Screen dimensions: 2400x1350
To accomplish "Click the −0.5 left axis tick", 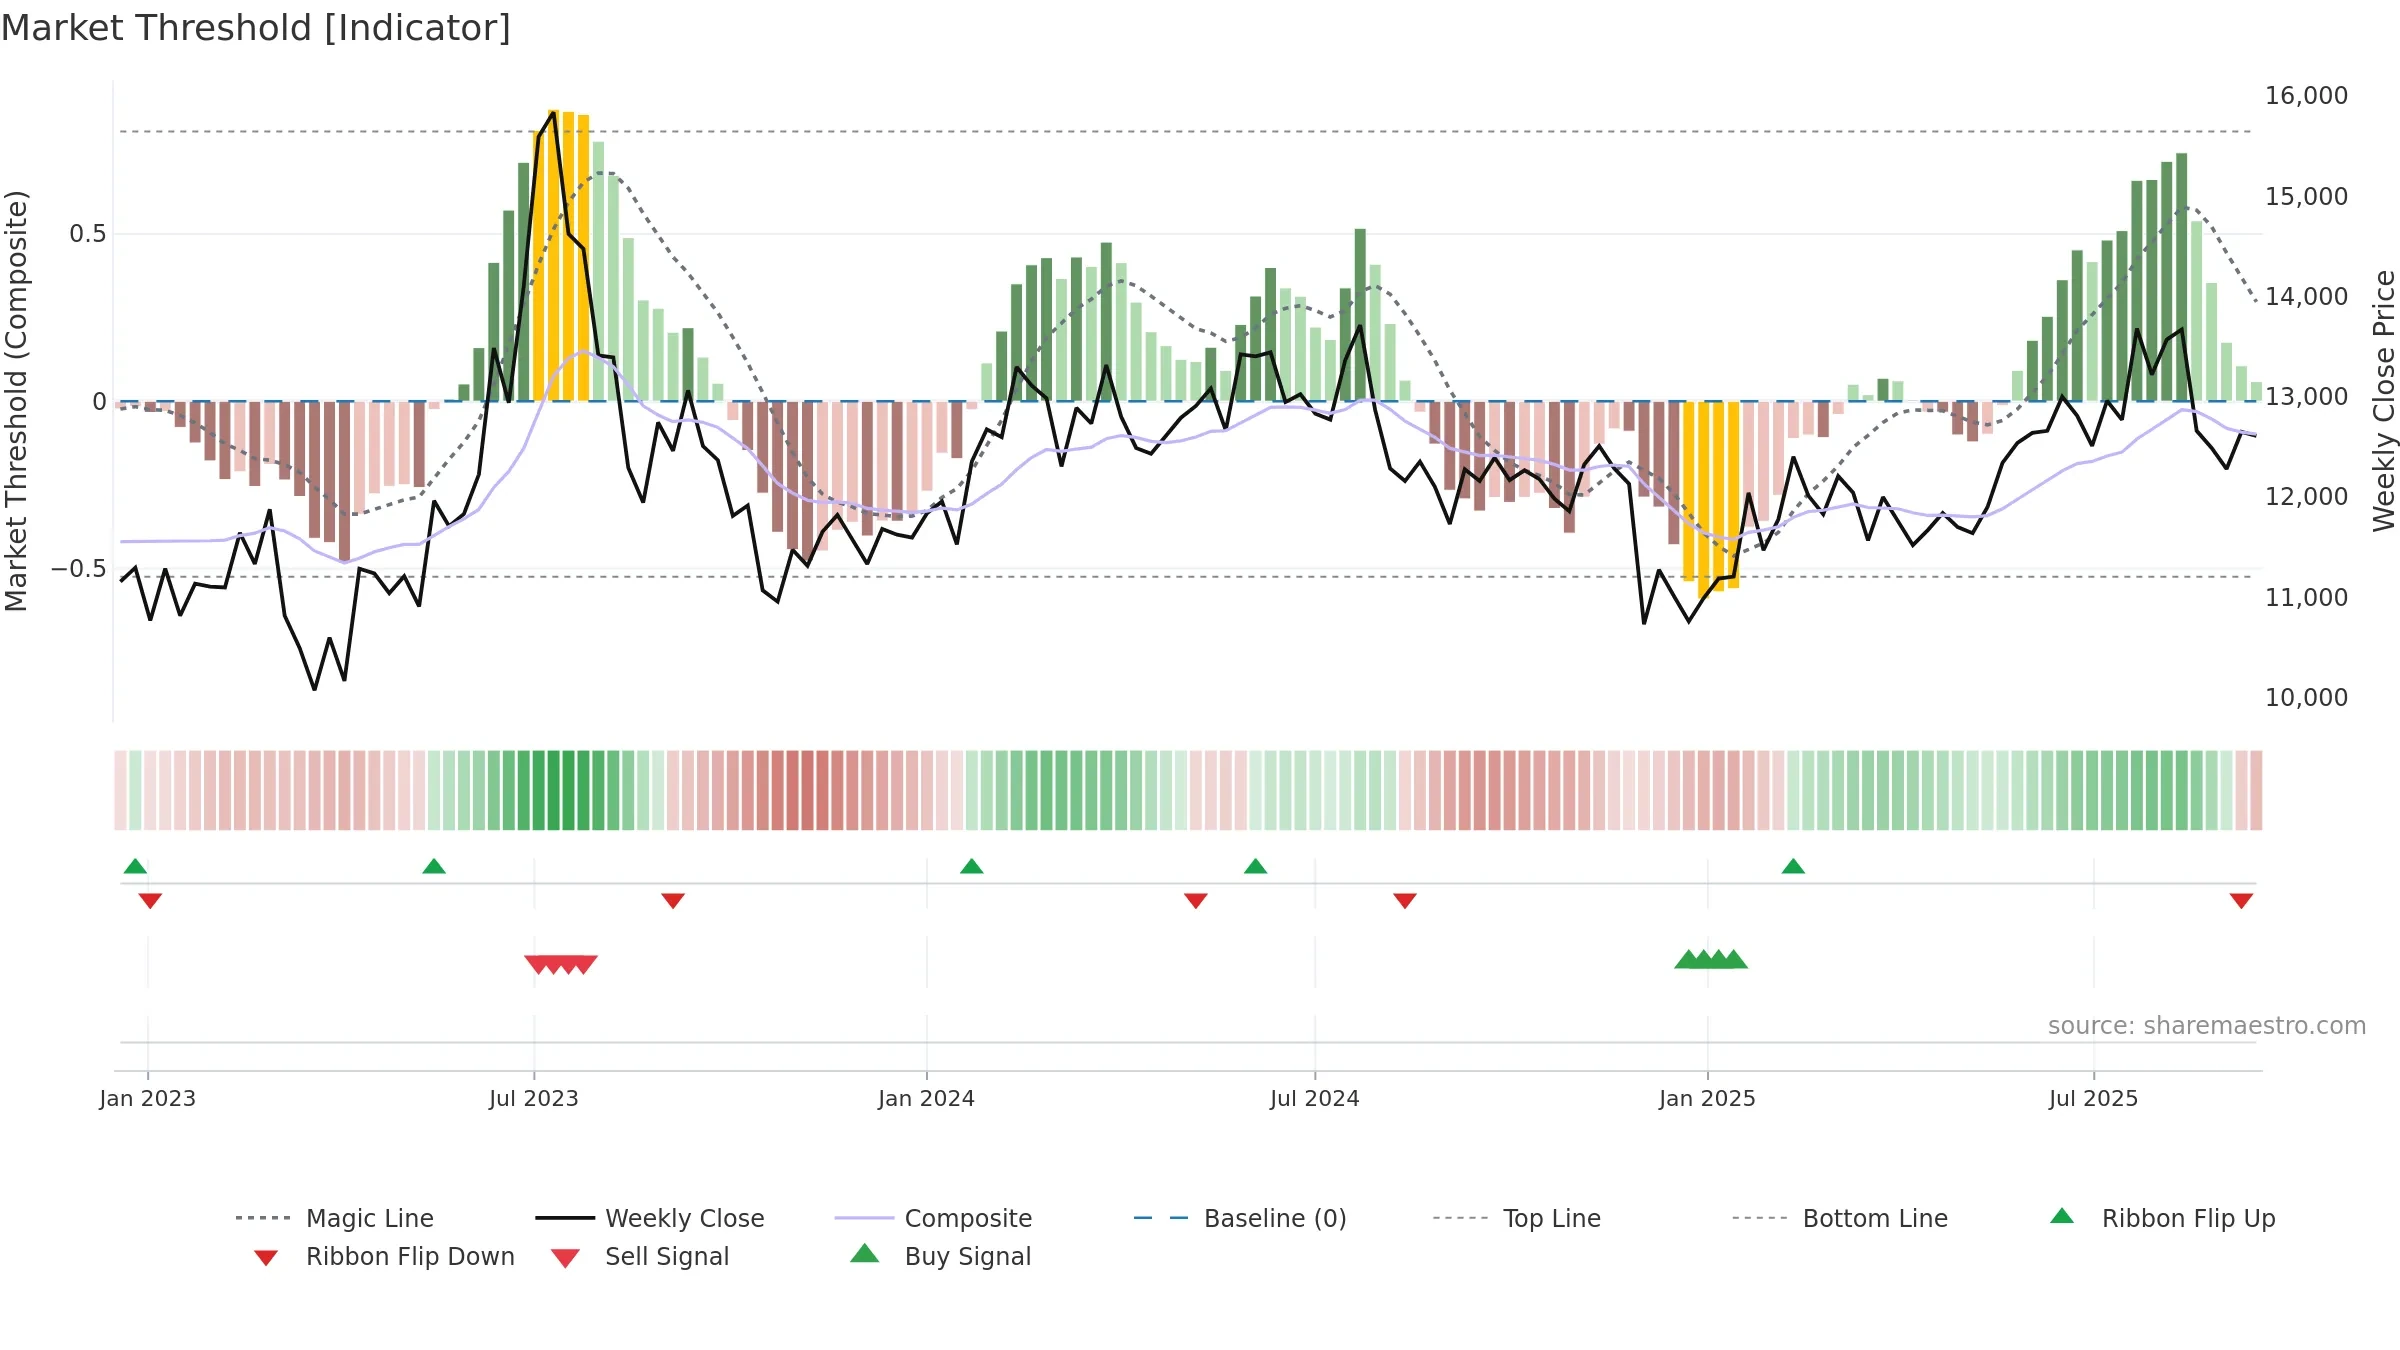I will (x=79, y=569).
